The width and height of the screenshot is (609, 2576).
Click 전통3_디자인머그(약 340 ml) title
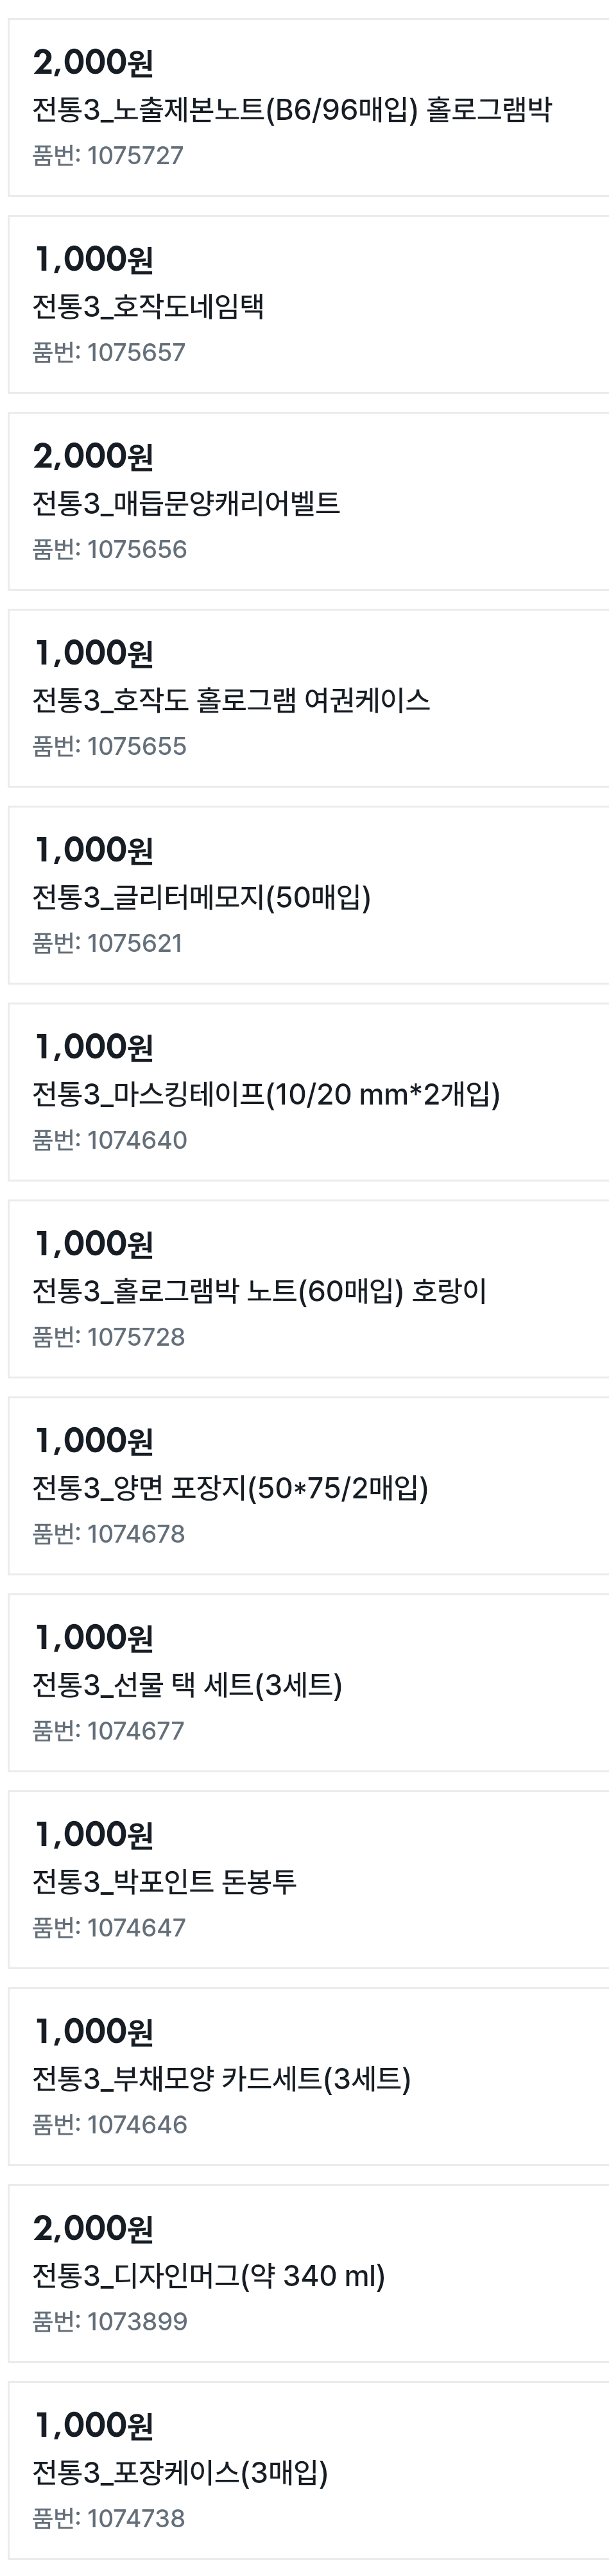[208, 2276]
